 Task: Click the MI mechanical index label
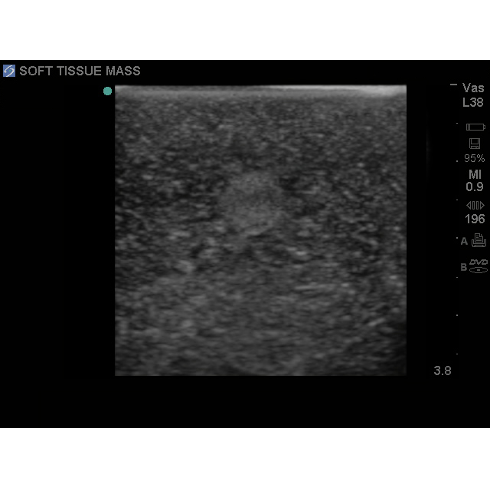(x=475, y=174)
